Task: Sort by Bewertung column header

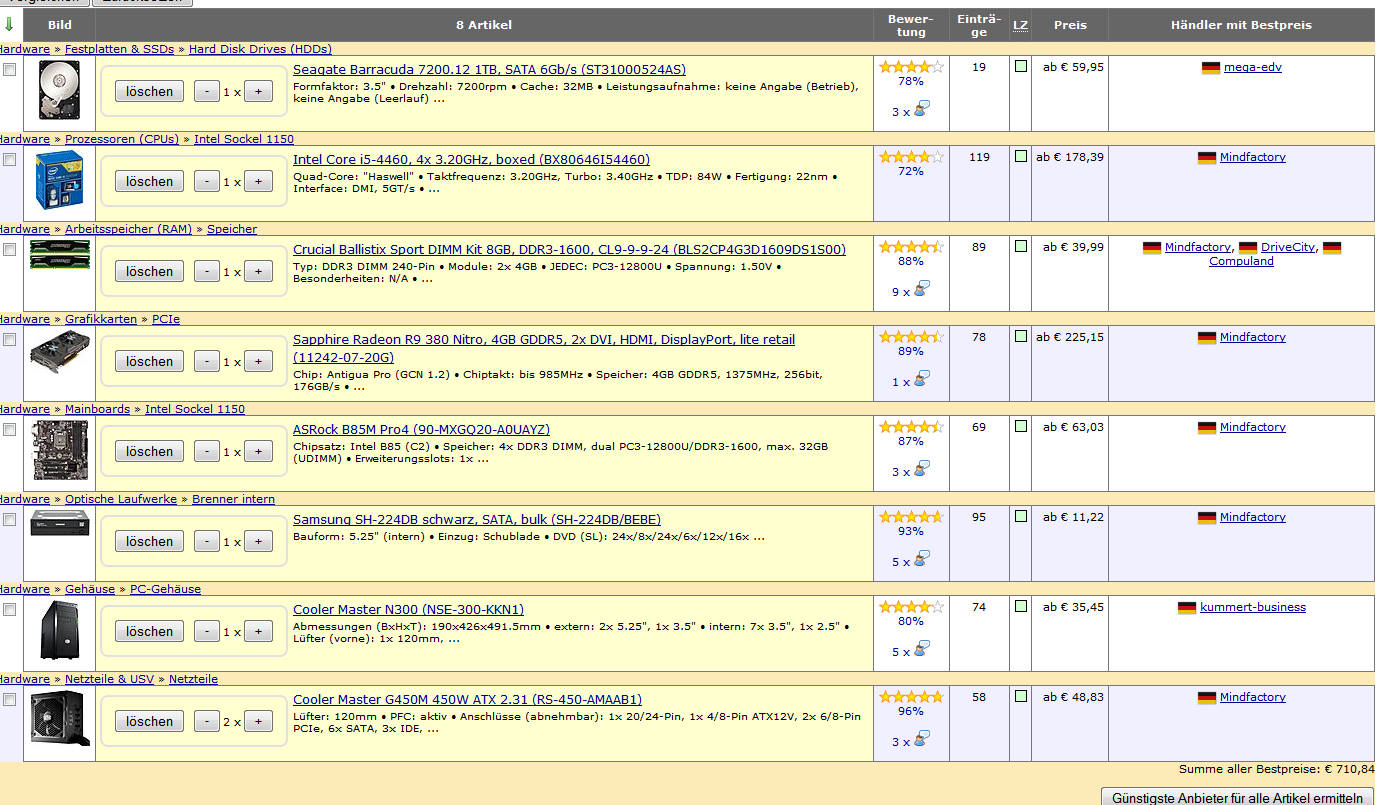Action: pyautogui.click(x=911, y=25)
